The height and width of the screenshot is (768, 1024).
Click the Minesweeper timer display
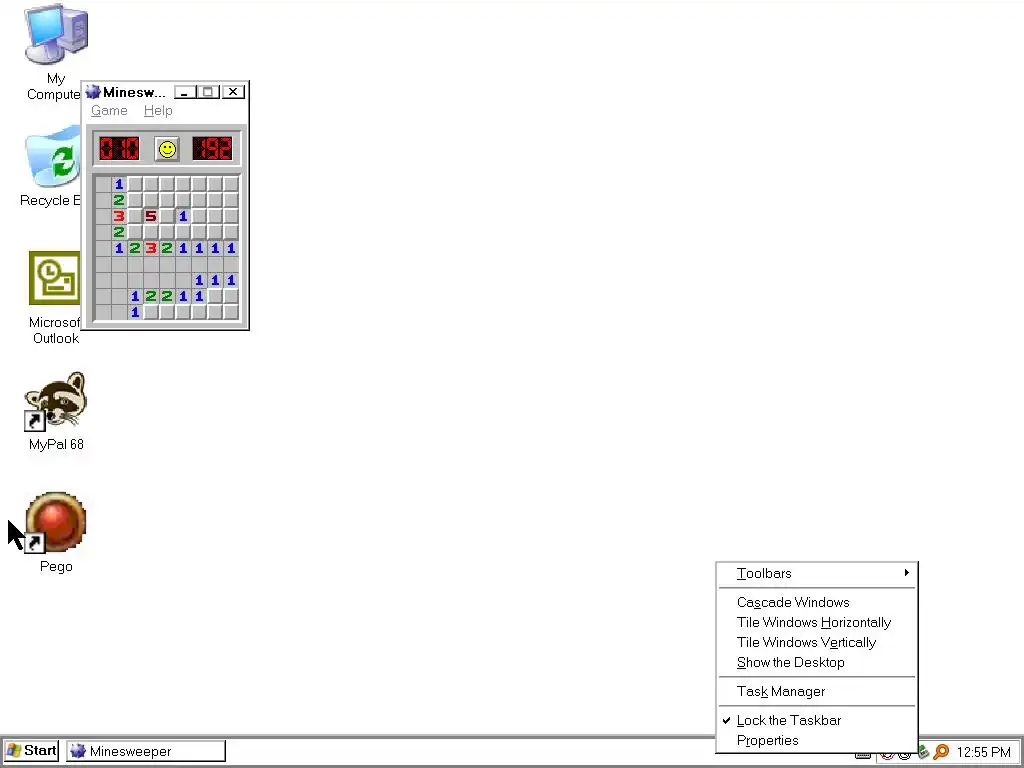point(212,149)
